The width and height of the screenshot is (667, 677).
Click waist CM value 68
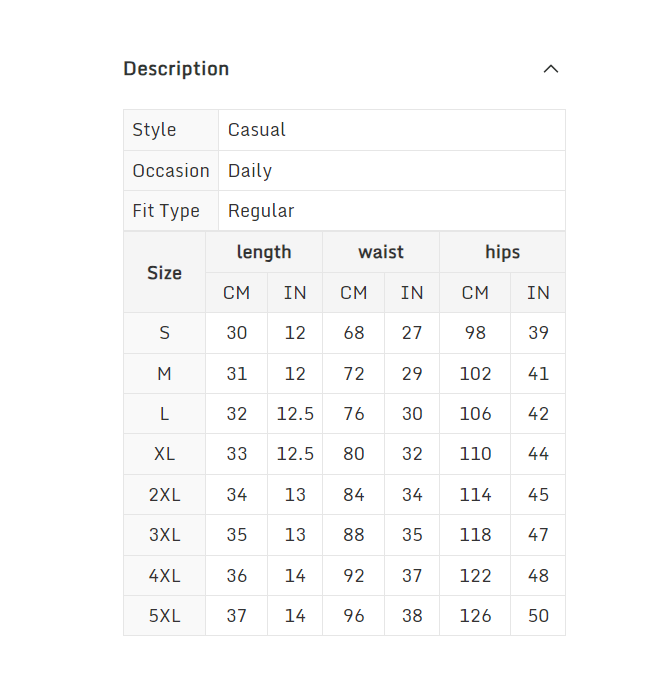click(x=354, y=333)
